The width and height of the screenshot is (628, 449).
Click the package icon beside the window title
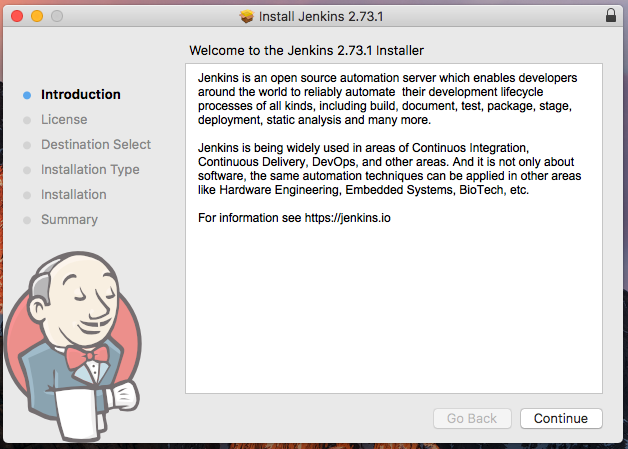click(x=247, y=16)
